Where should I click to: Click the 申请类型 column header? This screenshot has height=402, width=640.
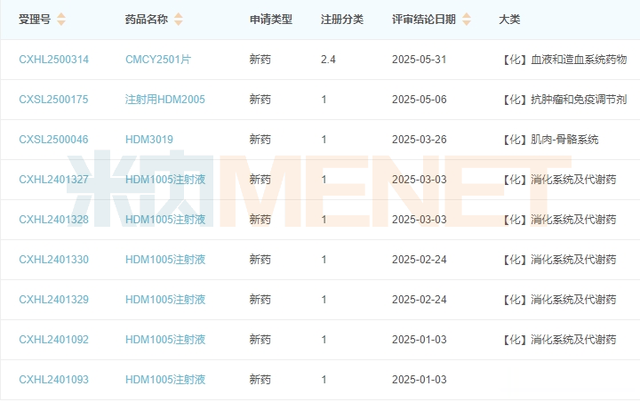(271, 19)
